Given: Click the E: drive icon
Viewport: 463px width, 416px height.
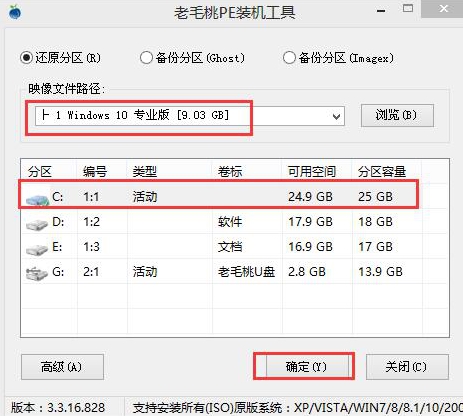Looking at the screenshot, I should pos(37,249).
